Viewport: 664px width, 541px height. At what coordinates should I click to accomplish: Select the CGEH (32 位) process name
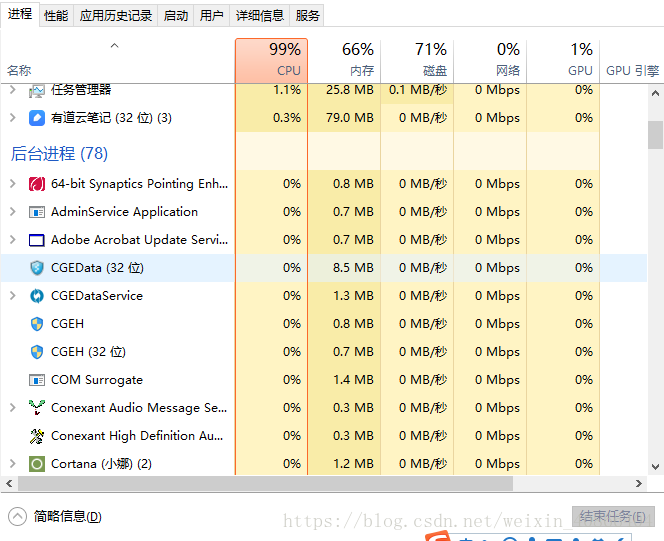point(89,352)
